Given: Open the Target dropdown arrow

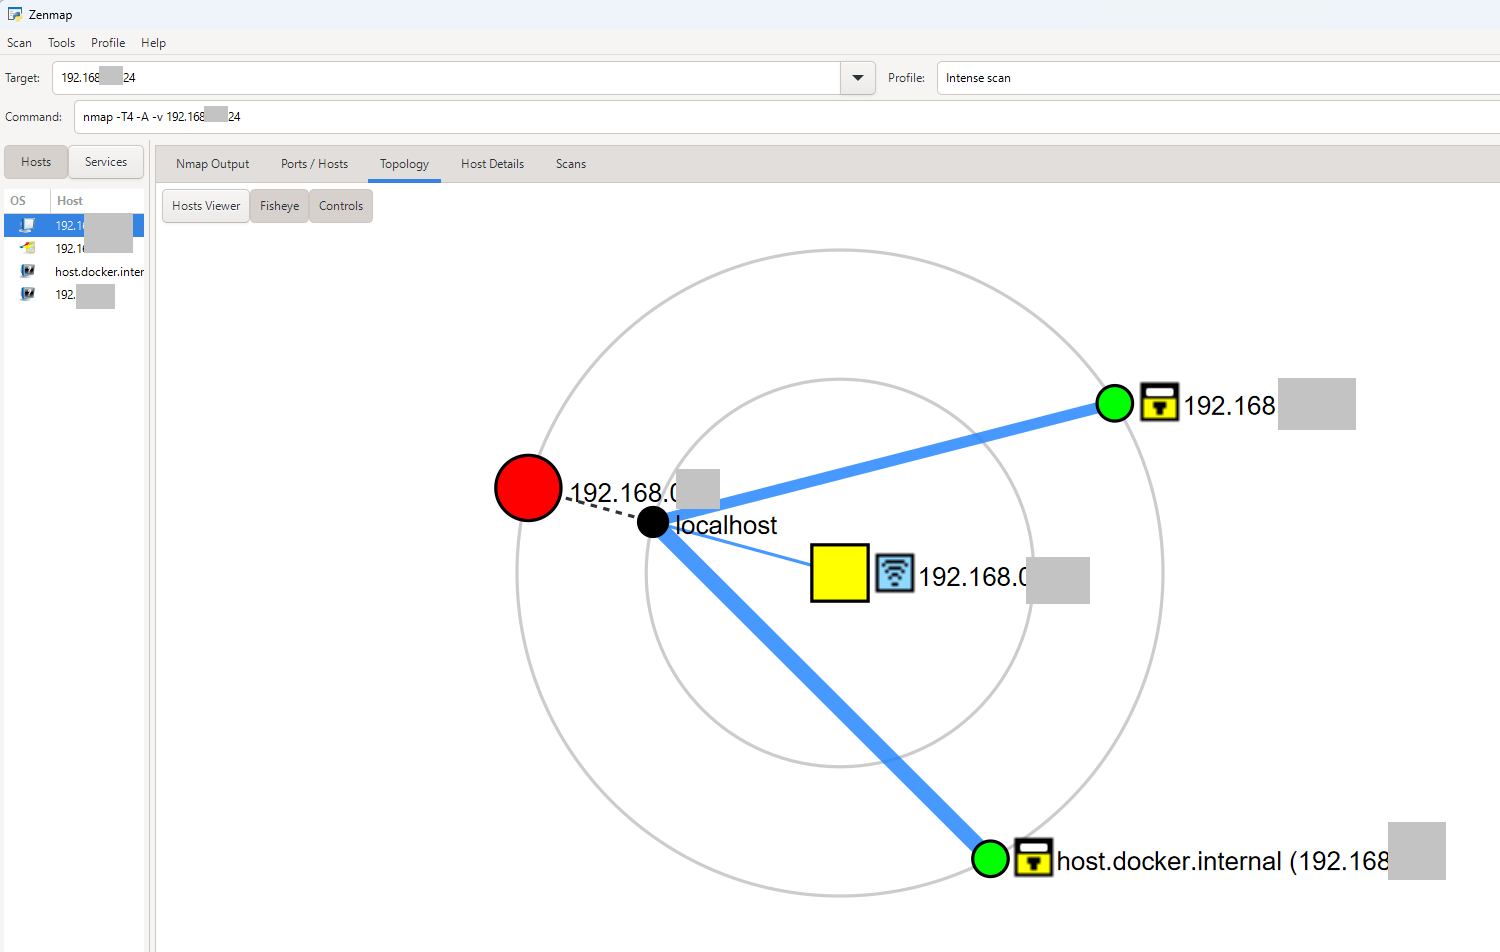Looking at the screenshot, I should (858, 78).
